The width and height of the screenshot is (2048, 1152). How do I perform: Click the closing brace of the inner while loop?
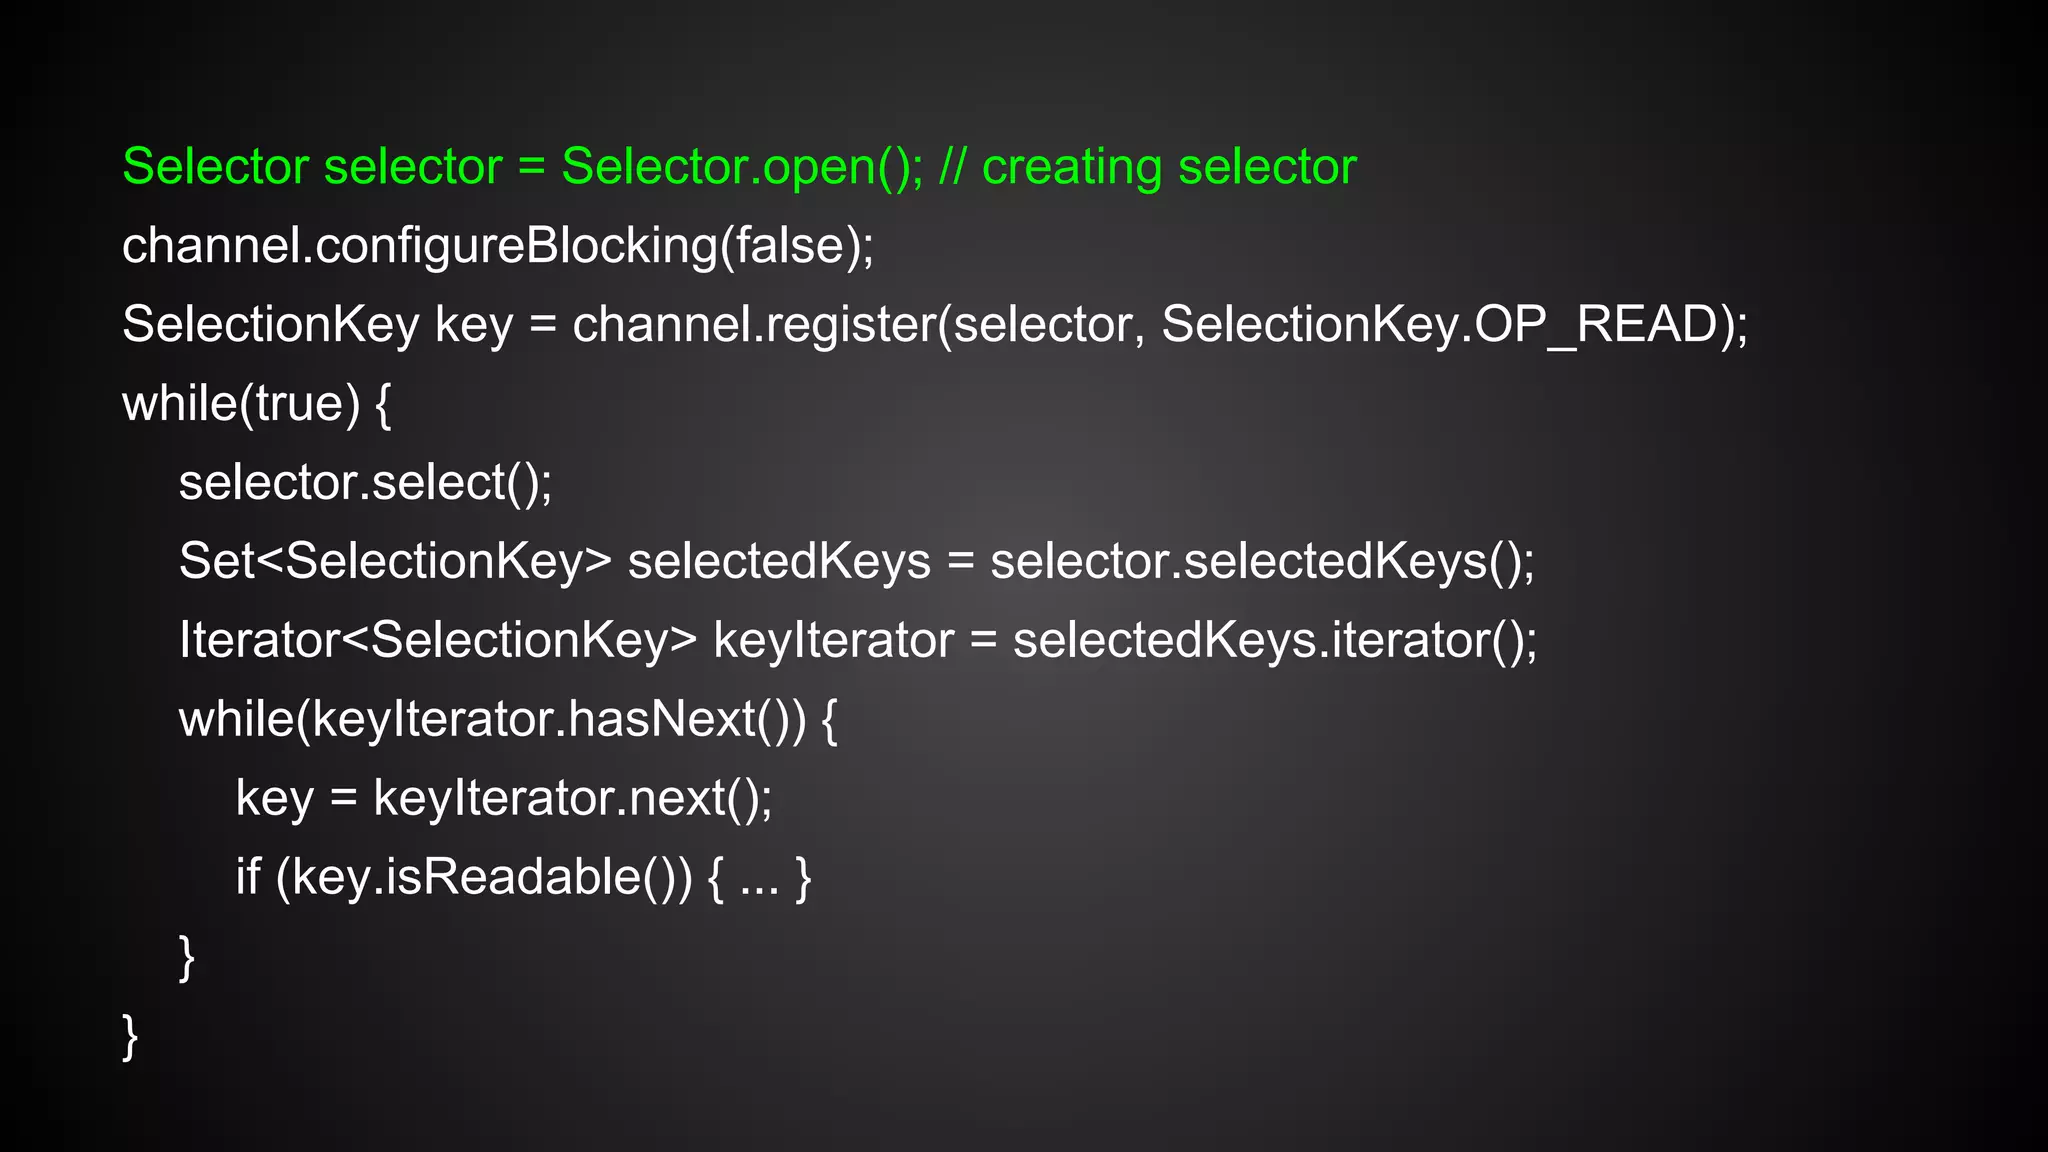click(x=187, y=957)
